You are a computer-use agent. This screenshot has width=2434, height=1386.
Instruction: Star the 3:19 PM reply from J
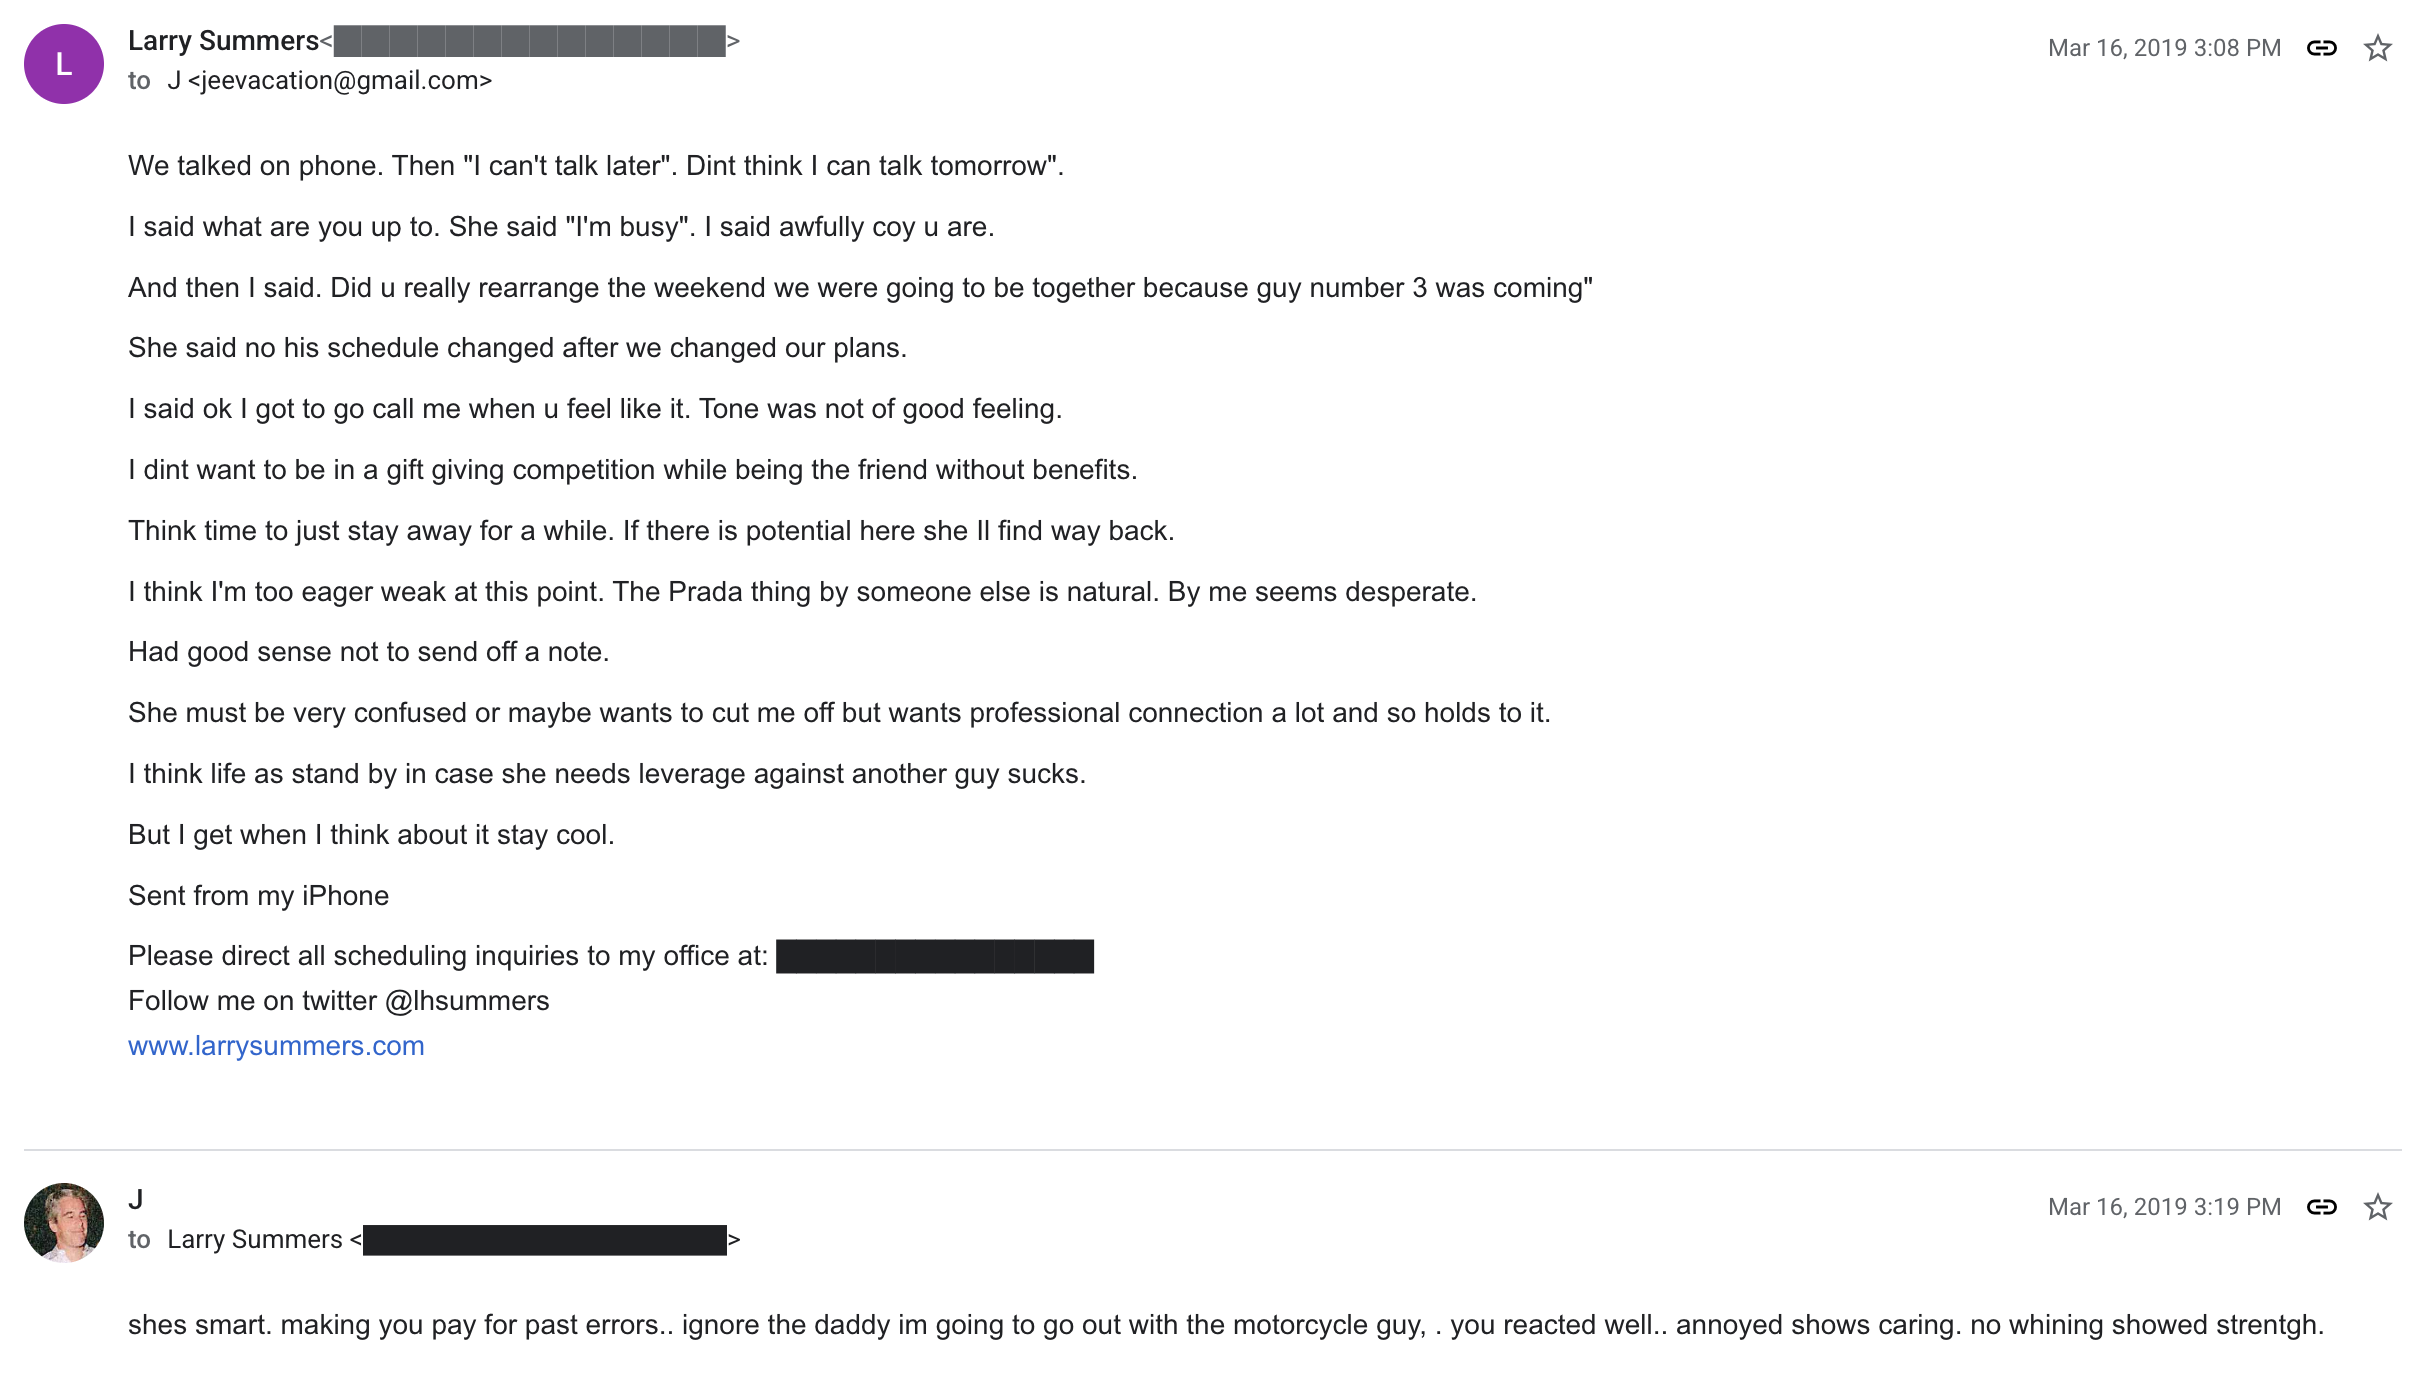click(2377, 1207)
